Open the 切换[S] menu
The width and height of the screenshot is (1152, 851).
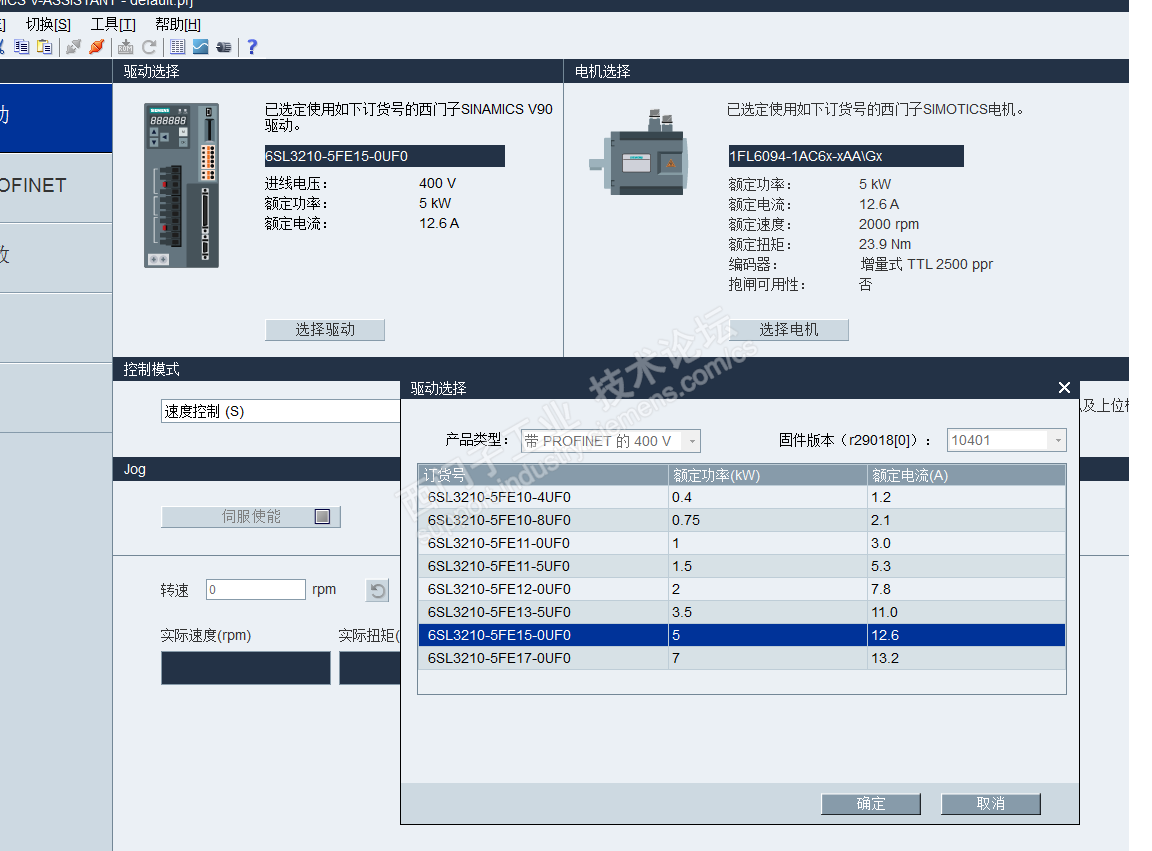[48, 24]
